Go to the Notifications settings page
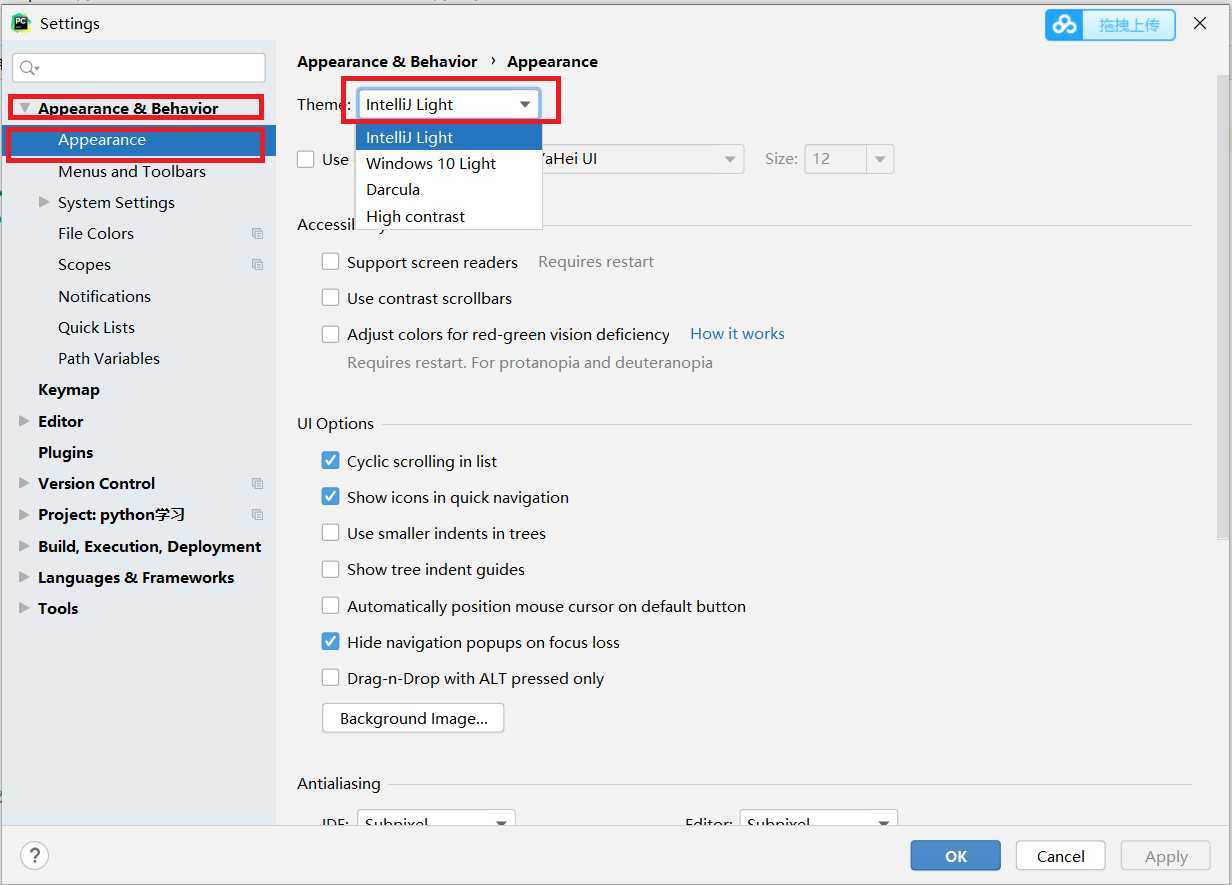Screen dimensions: 1232x885 (104, 296)
